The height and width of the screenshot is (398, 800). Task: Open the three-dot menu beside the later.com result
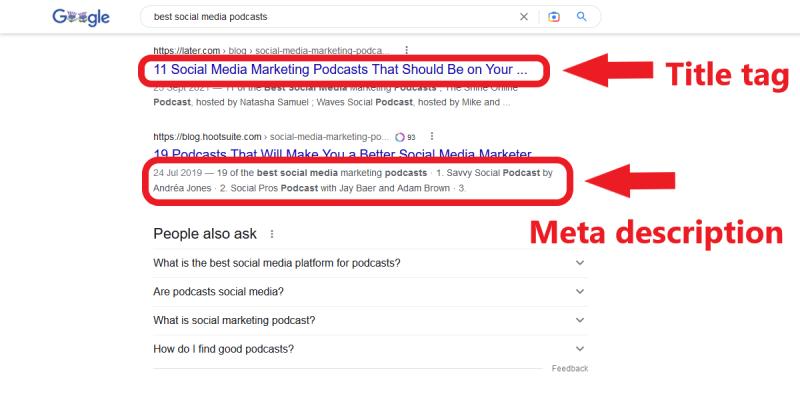[406, 50]
